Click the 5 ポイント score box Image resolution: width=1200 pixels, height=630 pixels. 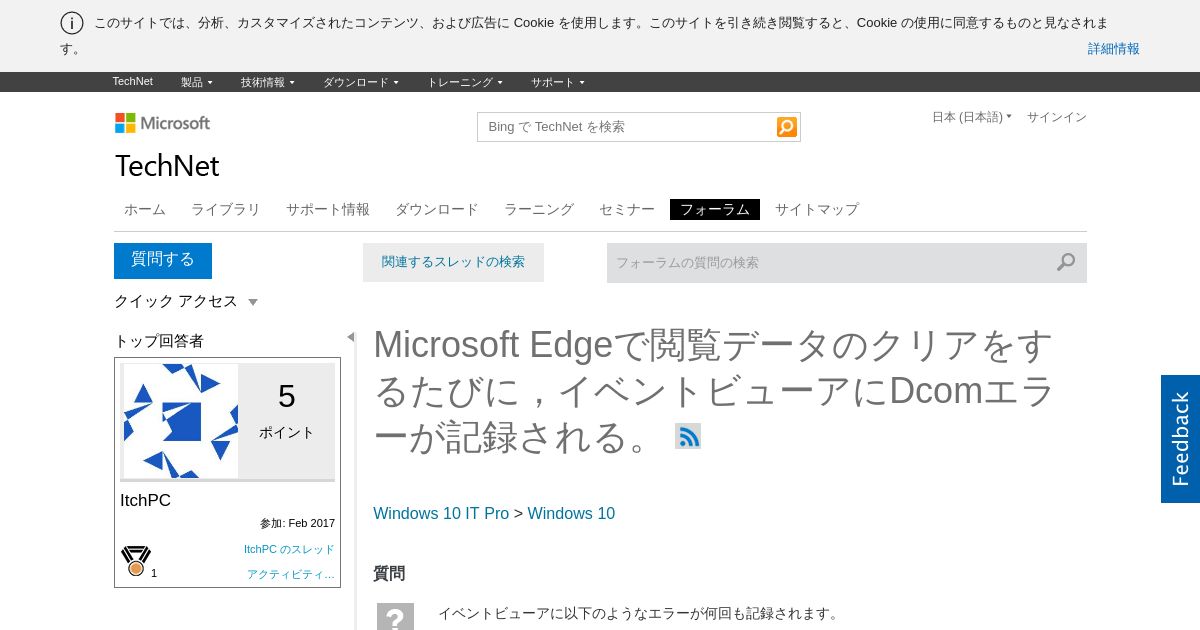286,421
